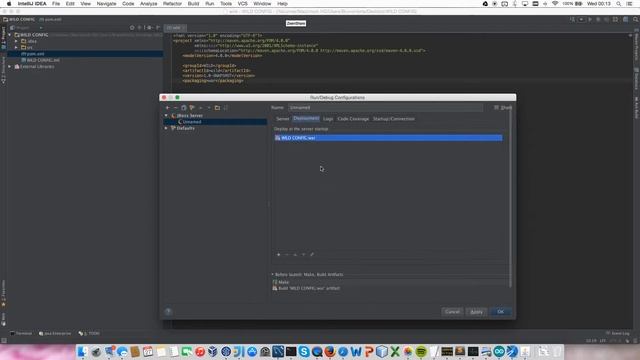640x360 pixels.
Task: Copy the selected run configuration
Action: tap(184, 108)
